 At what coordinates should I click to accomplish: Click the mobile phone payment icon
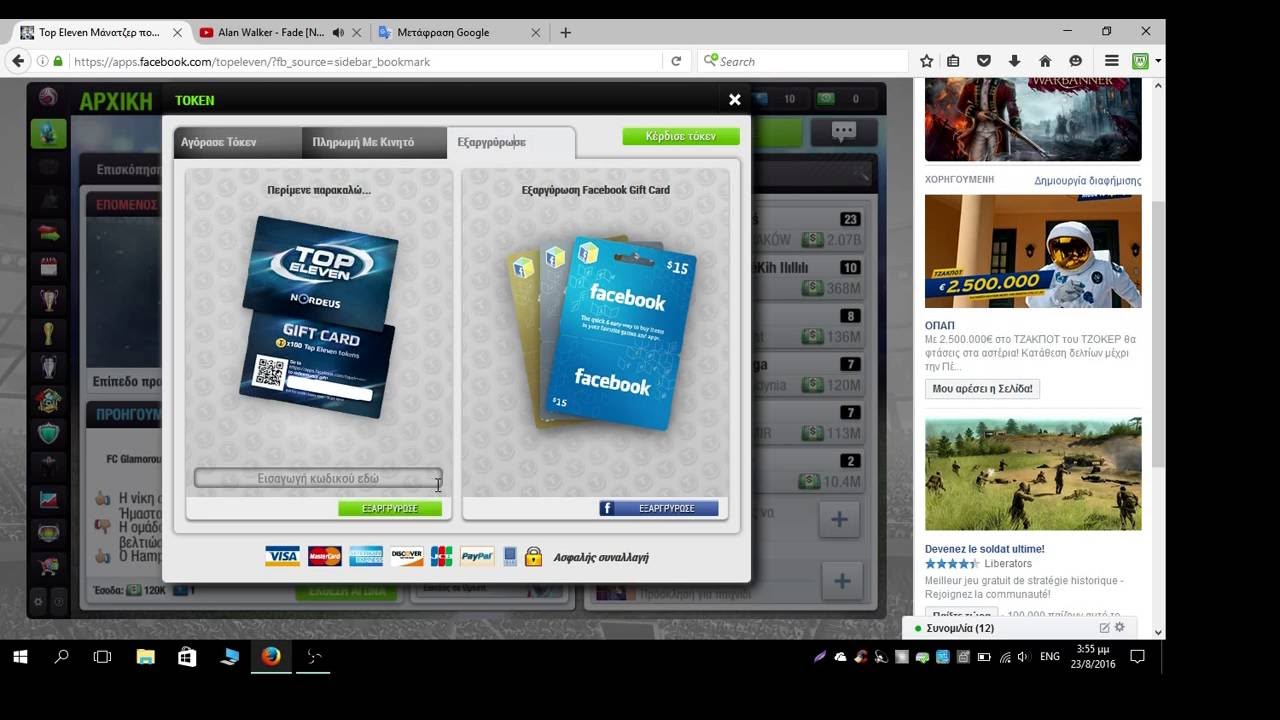click(x=510, y=557)
